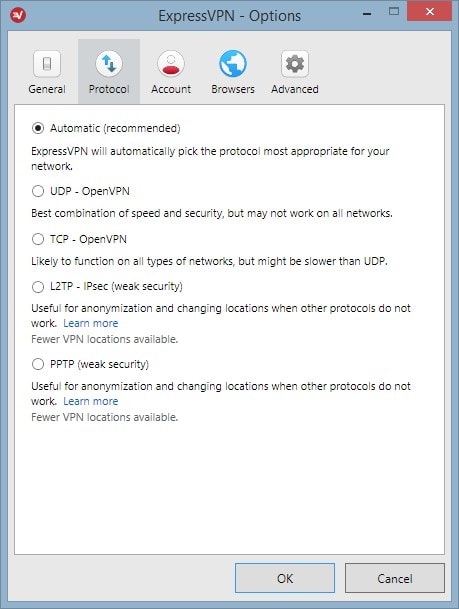Screen dimensions: 459x609
Task: Dismiss dialog with Cancel button
Action: pyautogui.click(x=395, y=578)
